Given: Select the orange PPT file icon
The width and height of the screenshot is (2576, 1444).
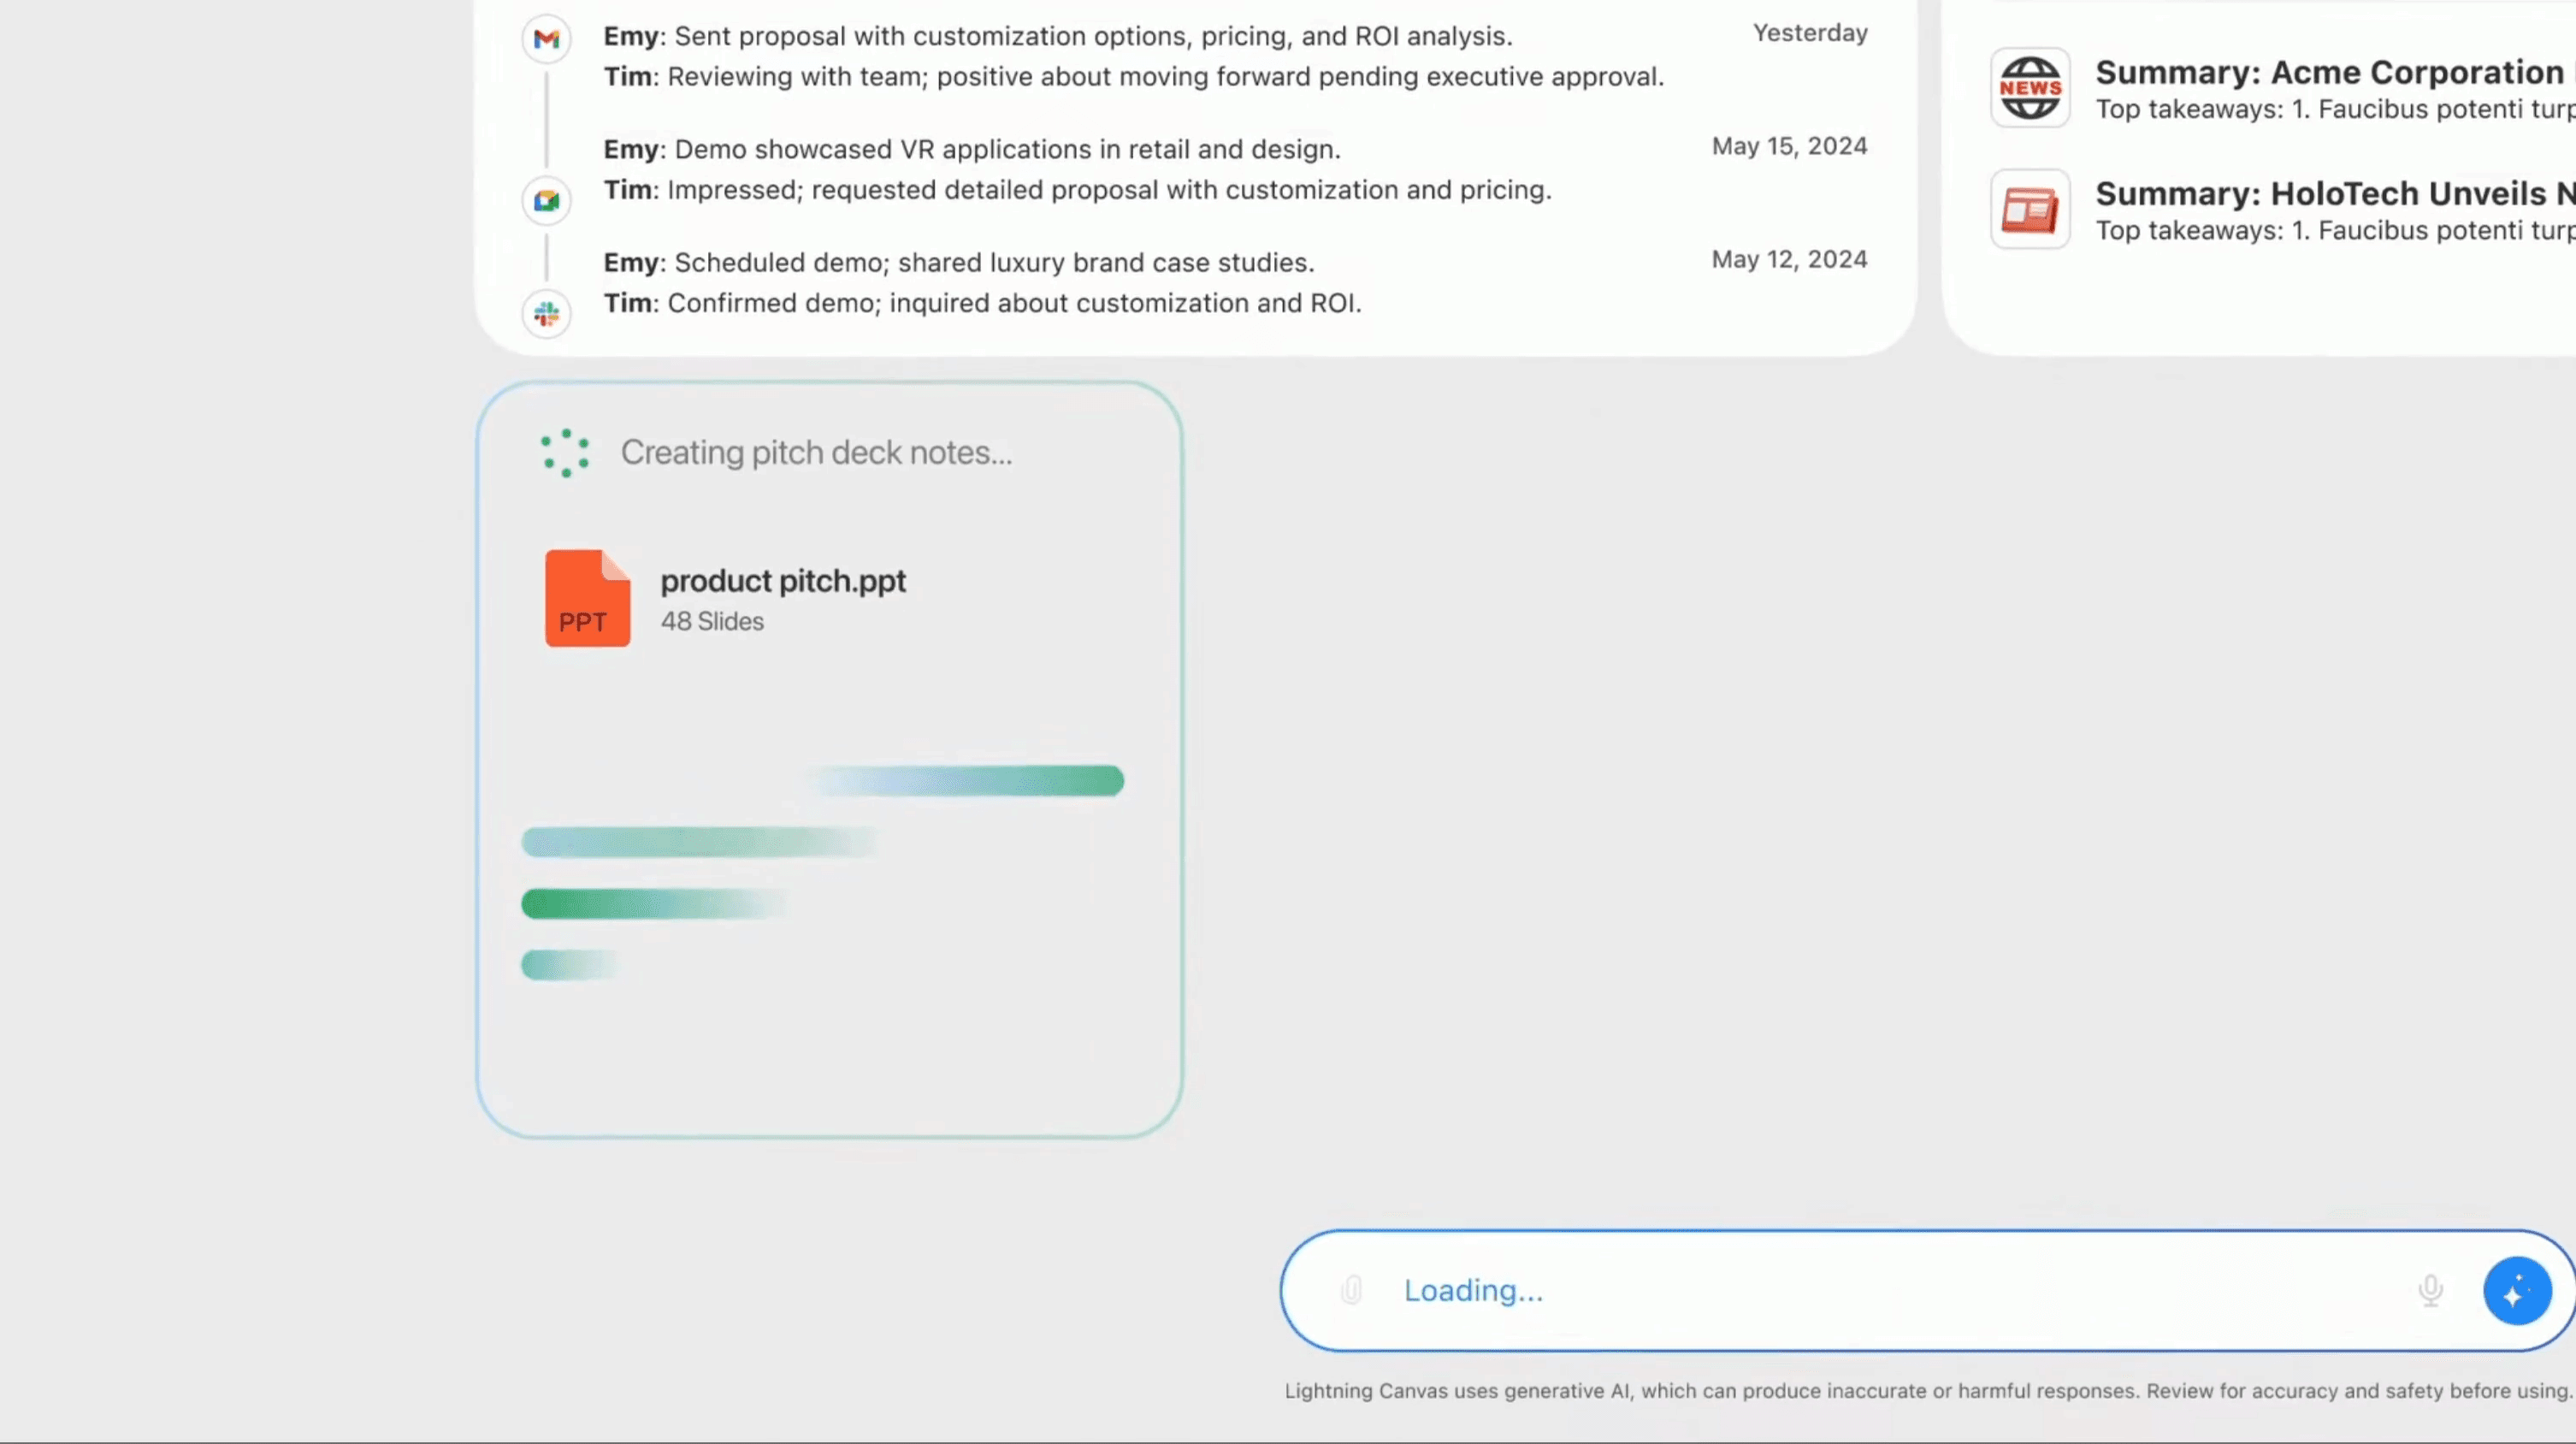Looking at the screenshot, I should pyautogui.click(x=586, y=598).
